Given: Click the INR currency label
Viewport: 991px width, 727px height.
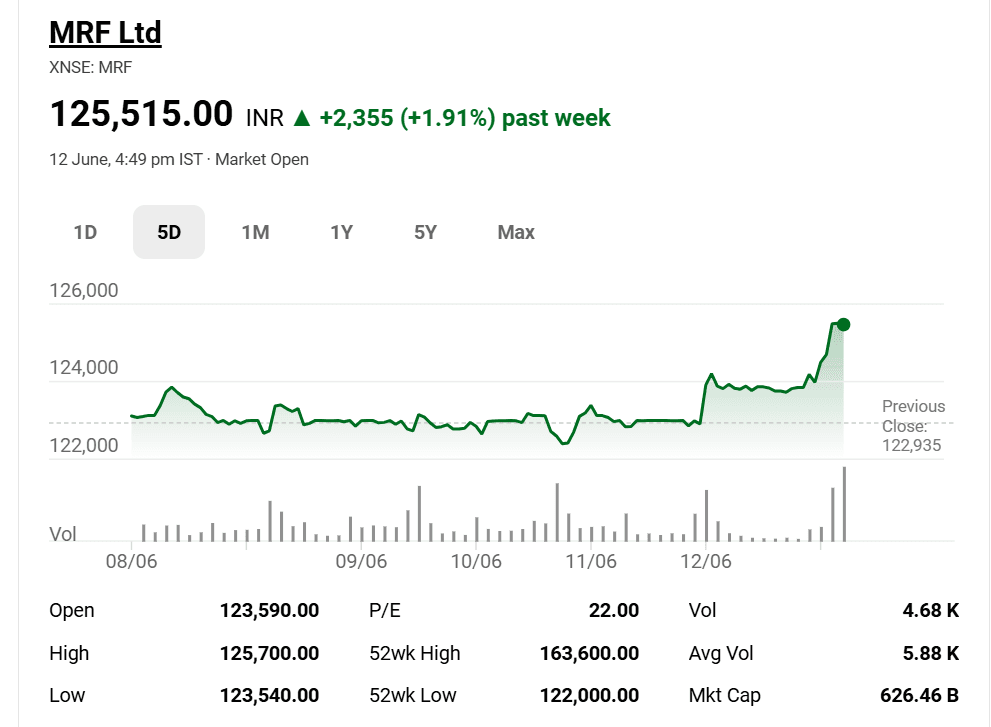Looking at the screenshot, I should (265, 118).
